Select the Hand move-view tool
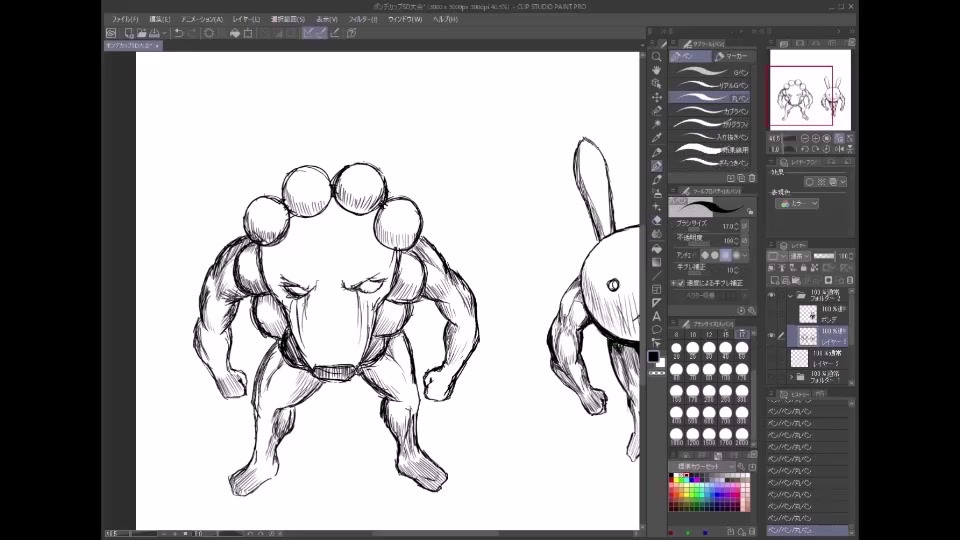 [656, 70]
